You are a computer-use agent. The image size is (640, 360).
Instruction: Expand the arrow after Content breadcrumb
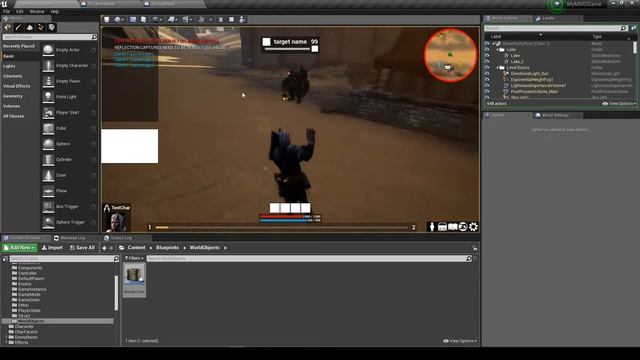(151, 248)
